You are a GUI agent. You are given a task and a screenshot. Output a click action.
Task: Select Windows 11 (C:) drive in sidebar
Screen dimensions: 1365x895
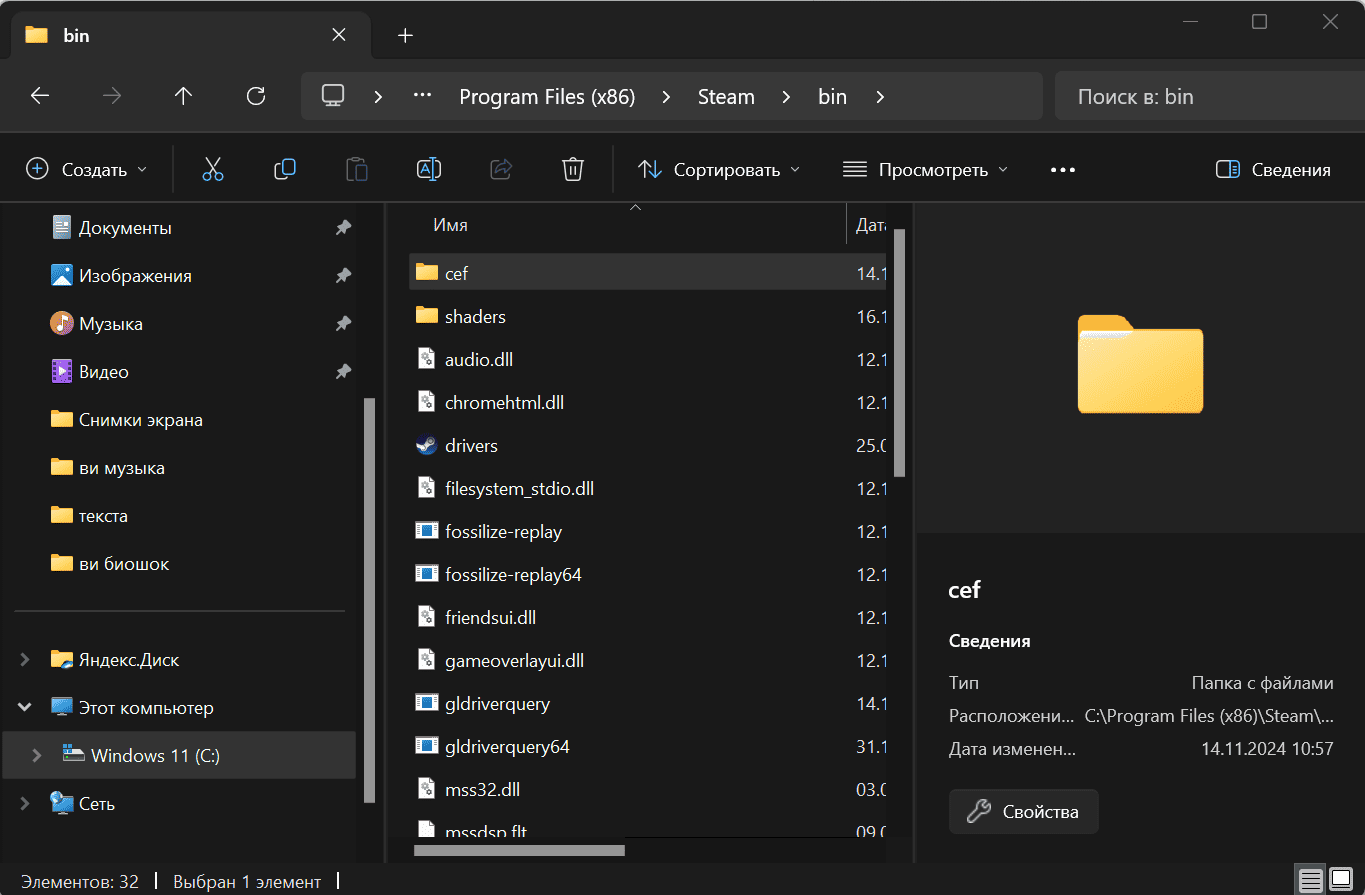click(x=179, y=756)
